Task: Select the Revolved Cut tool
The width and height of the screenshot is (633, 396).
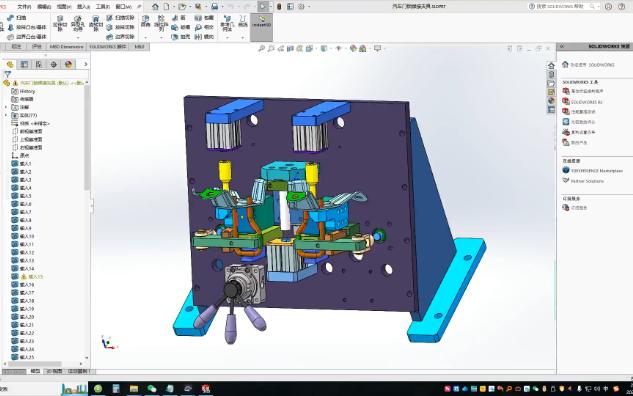Action: 96,23
